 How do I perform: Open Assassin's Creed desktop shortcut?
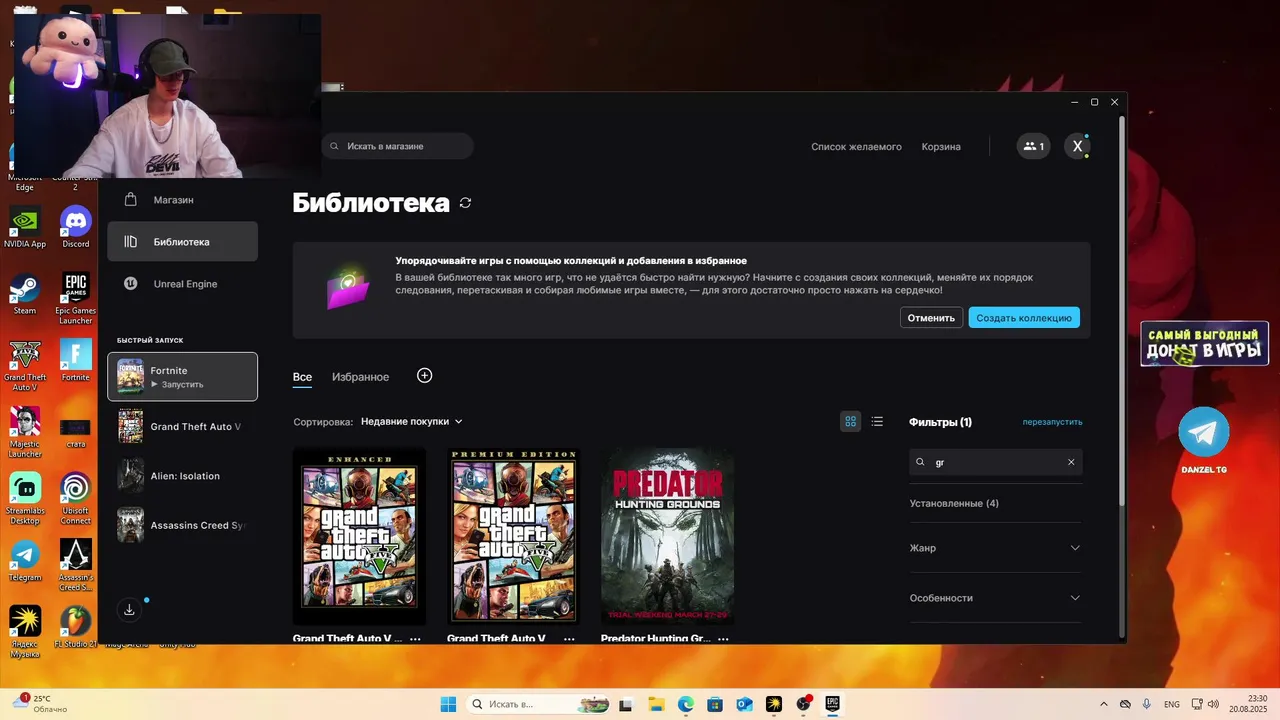coord(76,564)
